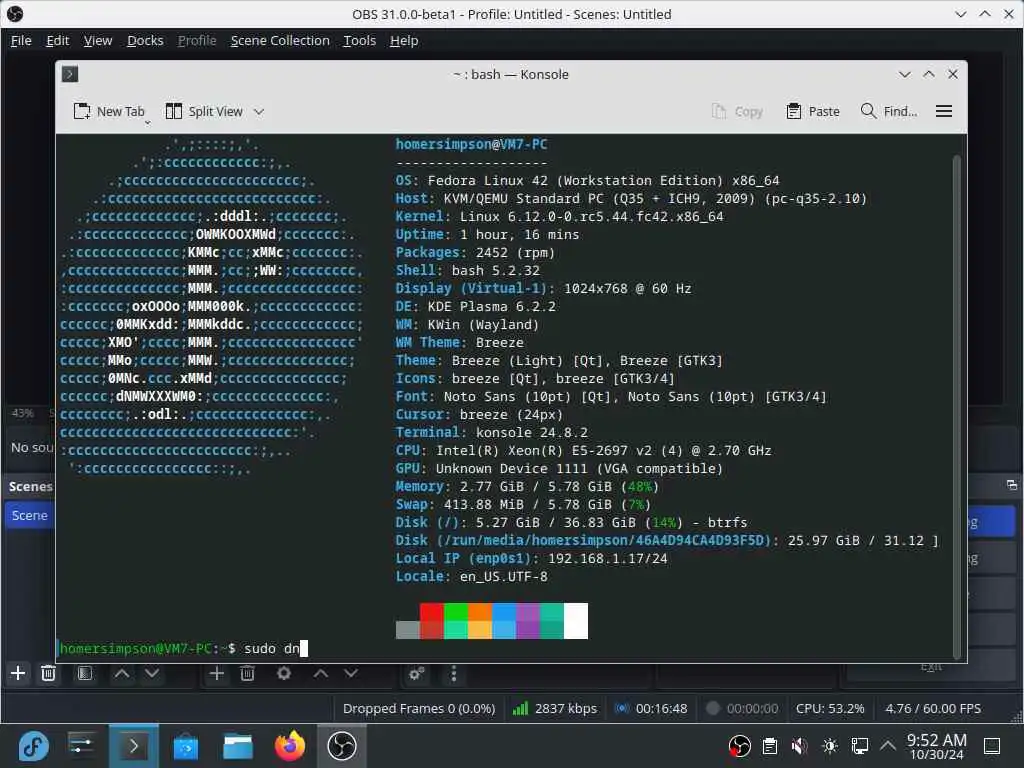The height and width of the screenshot is (768, 1024).
Task: Click the Split View toolbar button
Action: [204, 112]
